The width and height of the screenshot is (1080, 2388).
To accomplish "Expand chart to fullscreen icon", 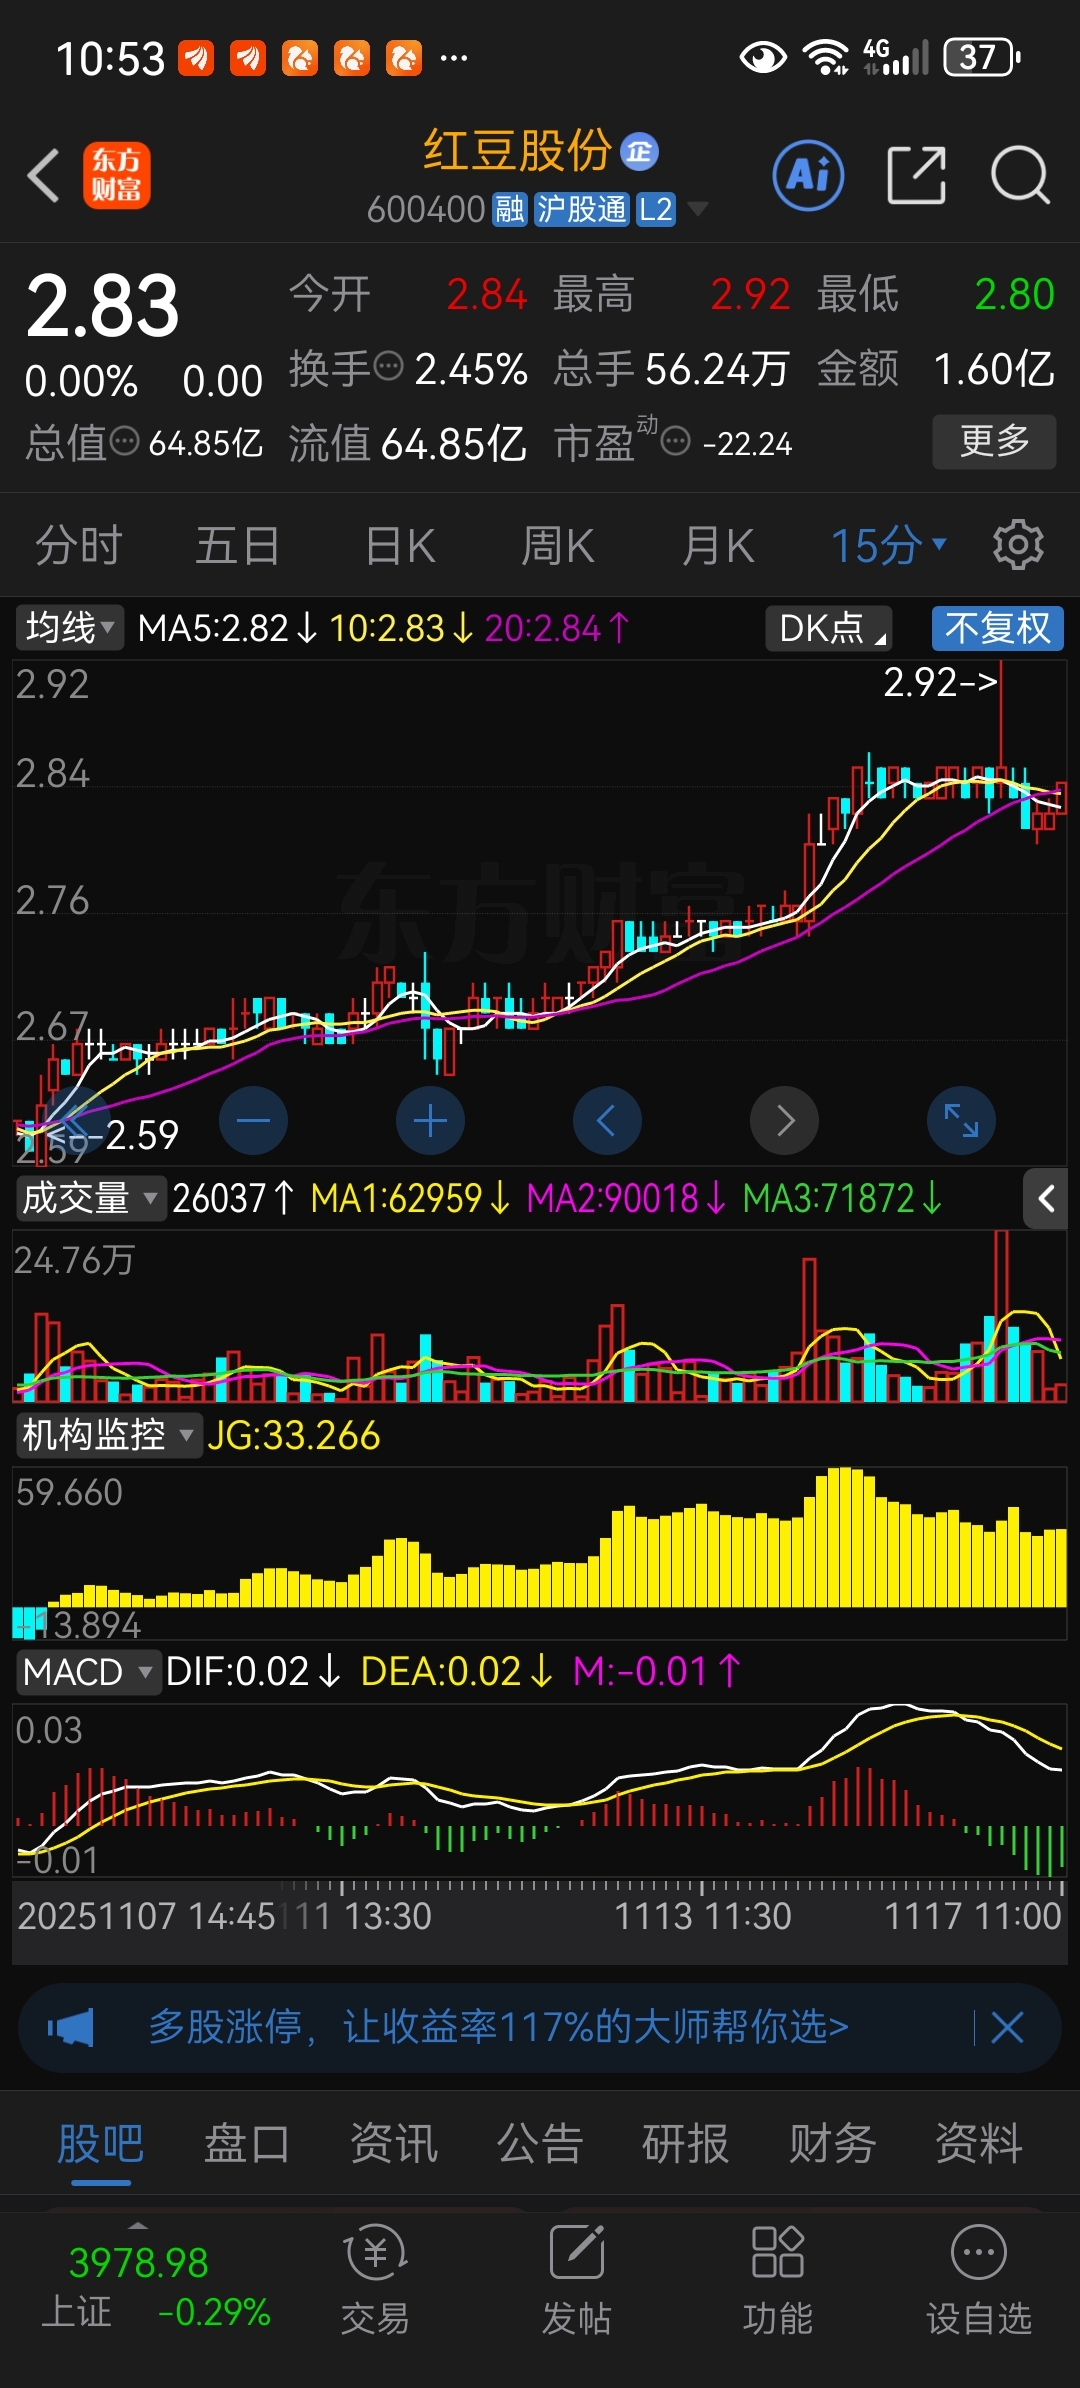I will point(961,1120).
